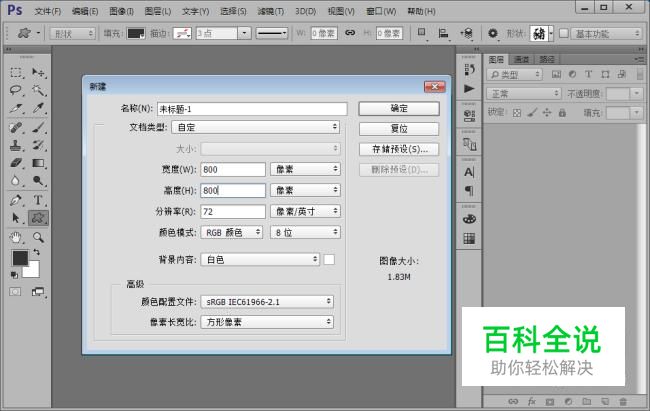Filter layers by type layers
Viewport: 650px width, 411px height.
(589, 74)
